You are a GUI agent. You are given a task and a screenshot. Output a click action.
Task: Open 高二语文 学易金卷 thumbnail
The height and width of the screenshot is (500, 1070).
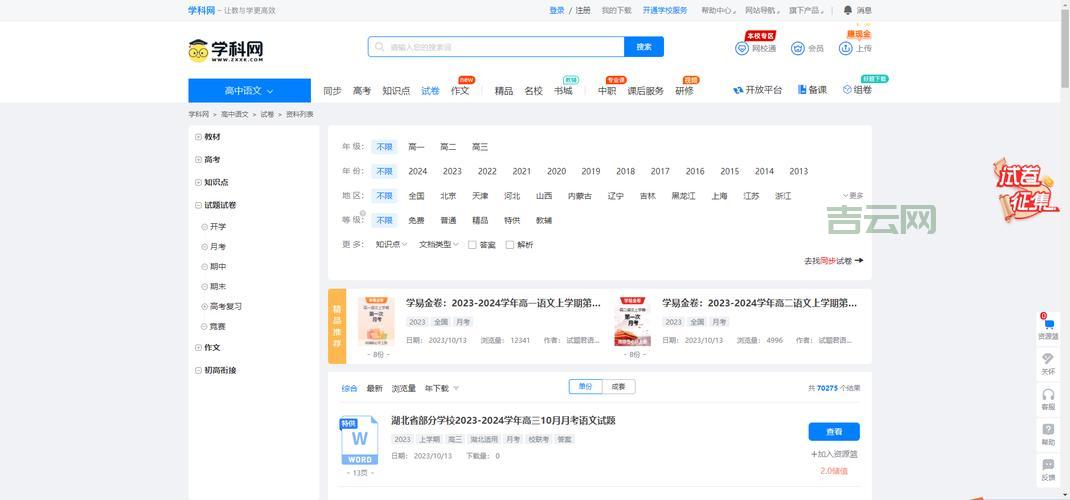pos(632,321)
